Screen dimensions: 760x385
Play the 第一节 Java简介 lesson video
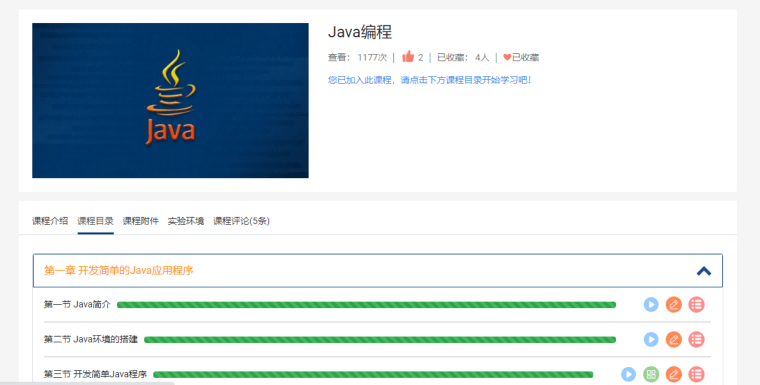pos(651,305)
